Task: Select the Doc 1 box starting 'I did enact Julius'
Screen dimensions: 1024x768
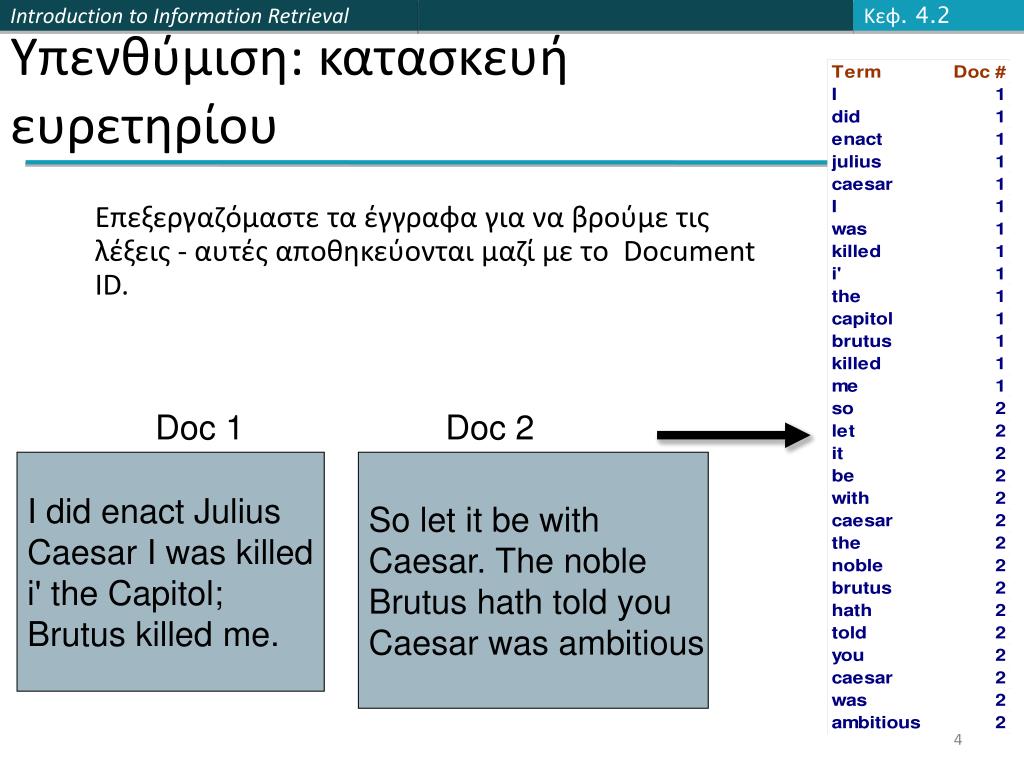Action: click(x=170, y=571)
